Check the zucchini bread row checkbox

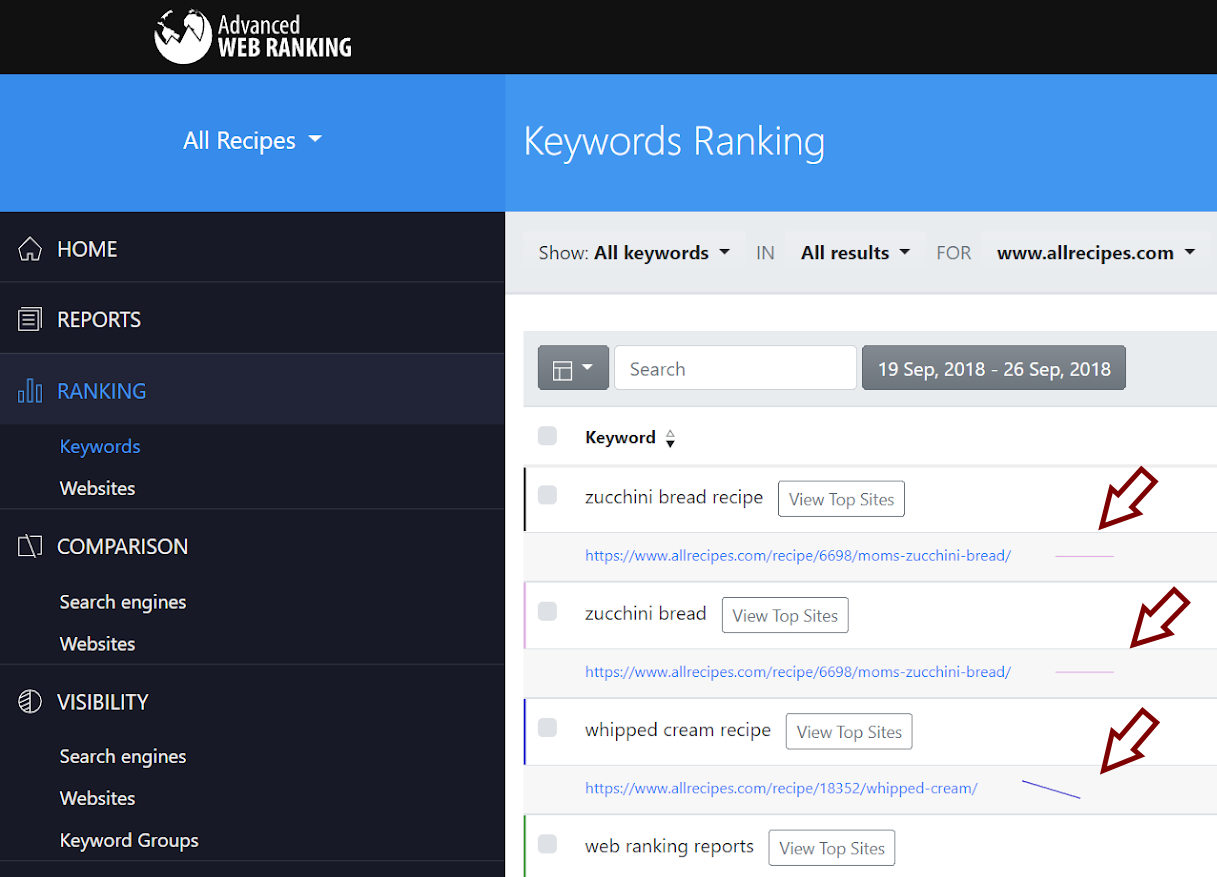click(x=547, y=611)
